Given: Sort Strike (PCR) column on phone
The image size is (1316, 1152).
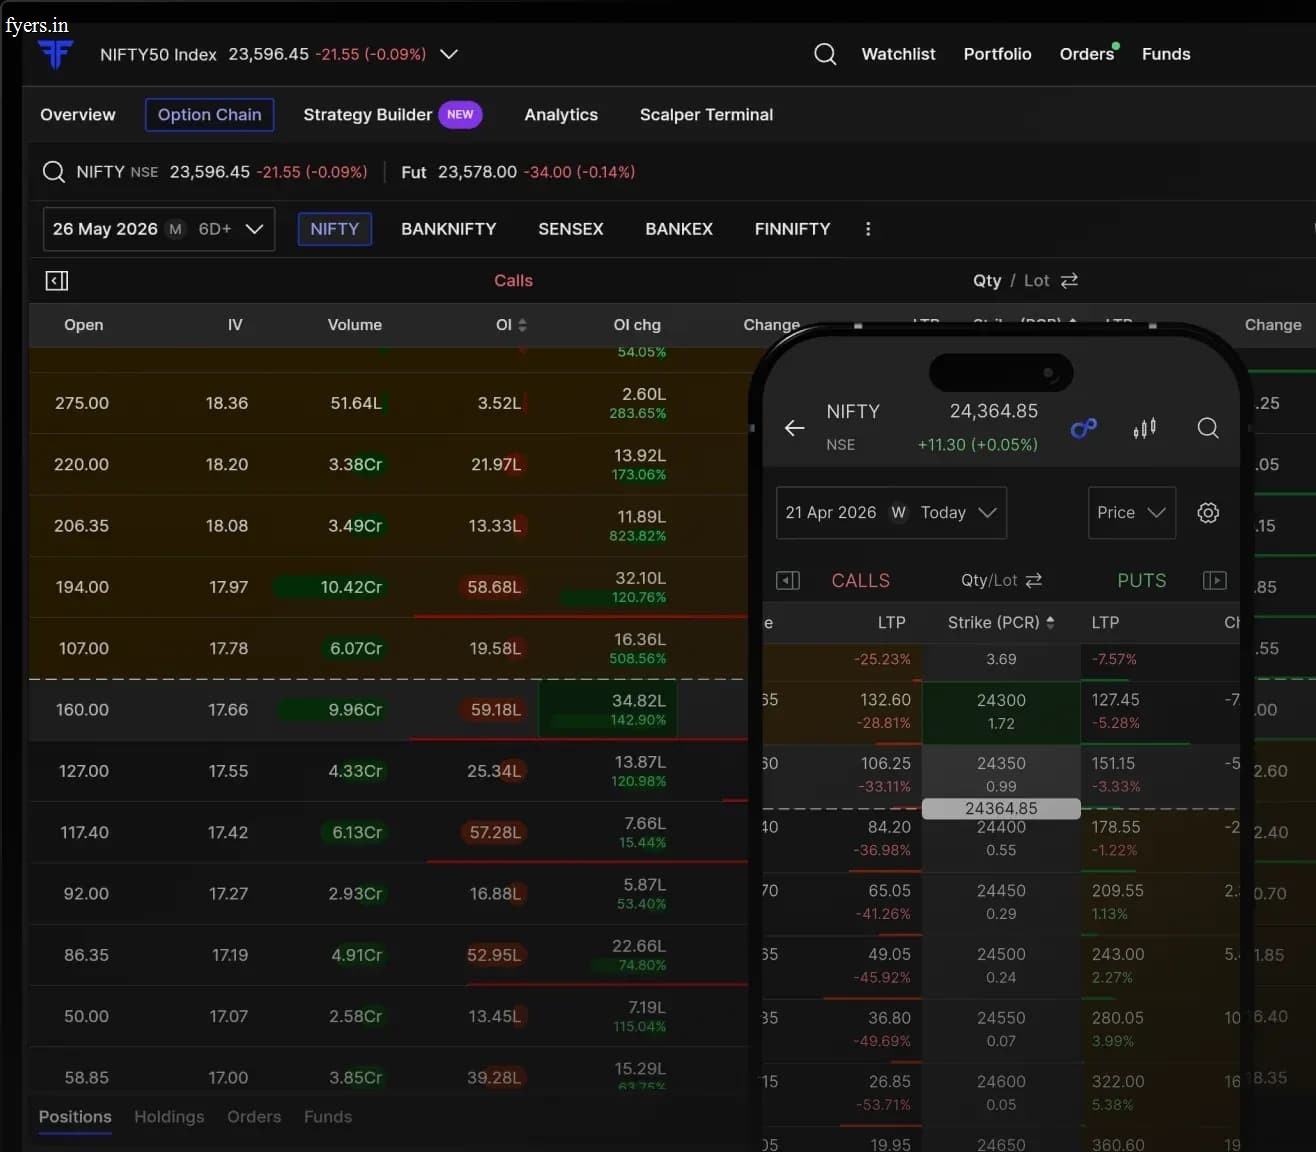Looking at the screenshot, I should [1050, 622].
